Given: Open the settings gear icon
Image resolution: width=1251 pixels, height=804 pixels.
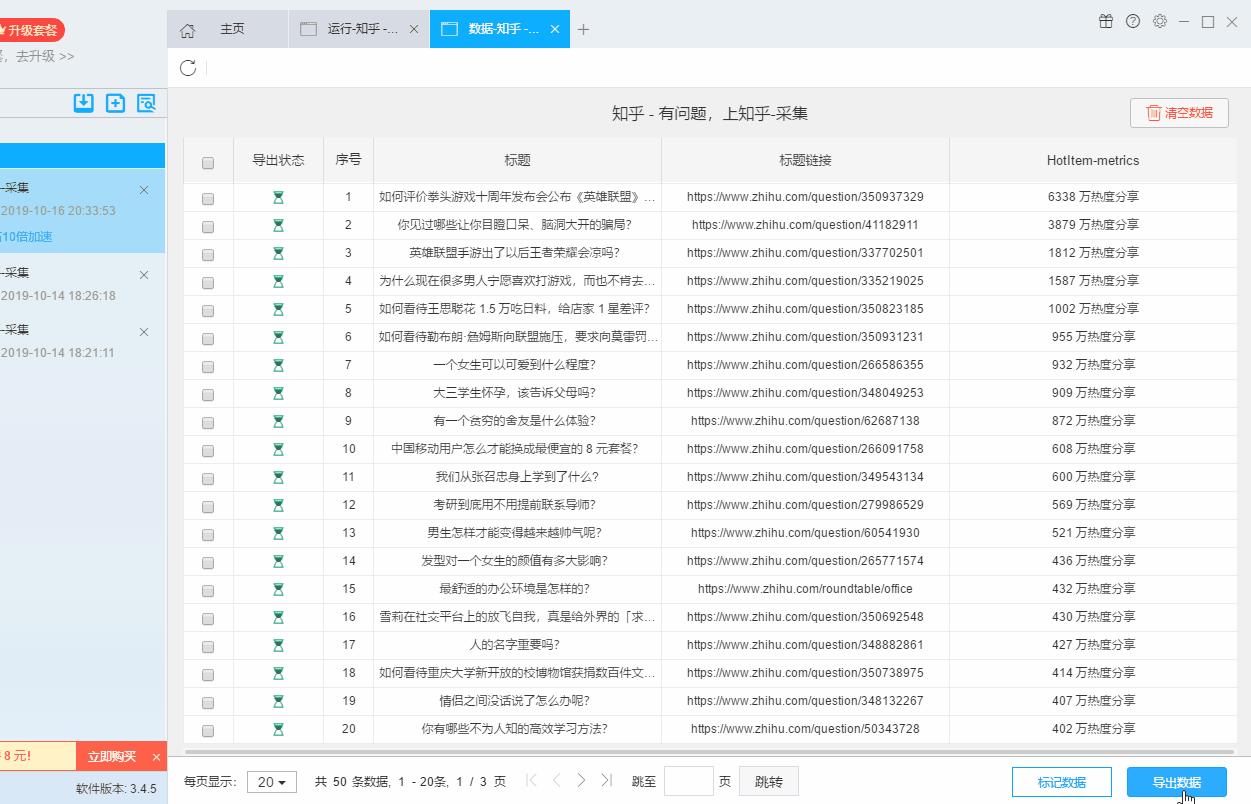Looking at the screenshot, I should pyautogui.click(x=1160, y=21).
